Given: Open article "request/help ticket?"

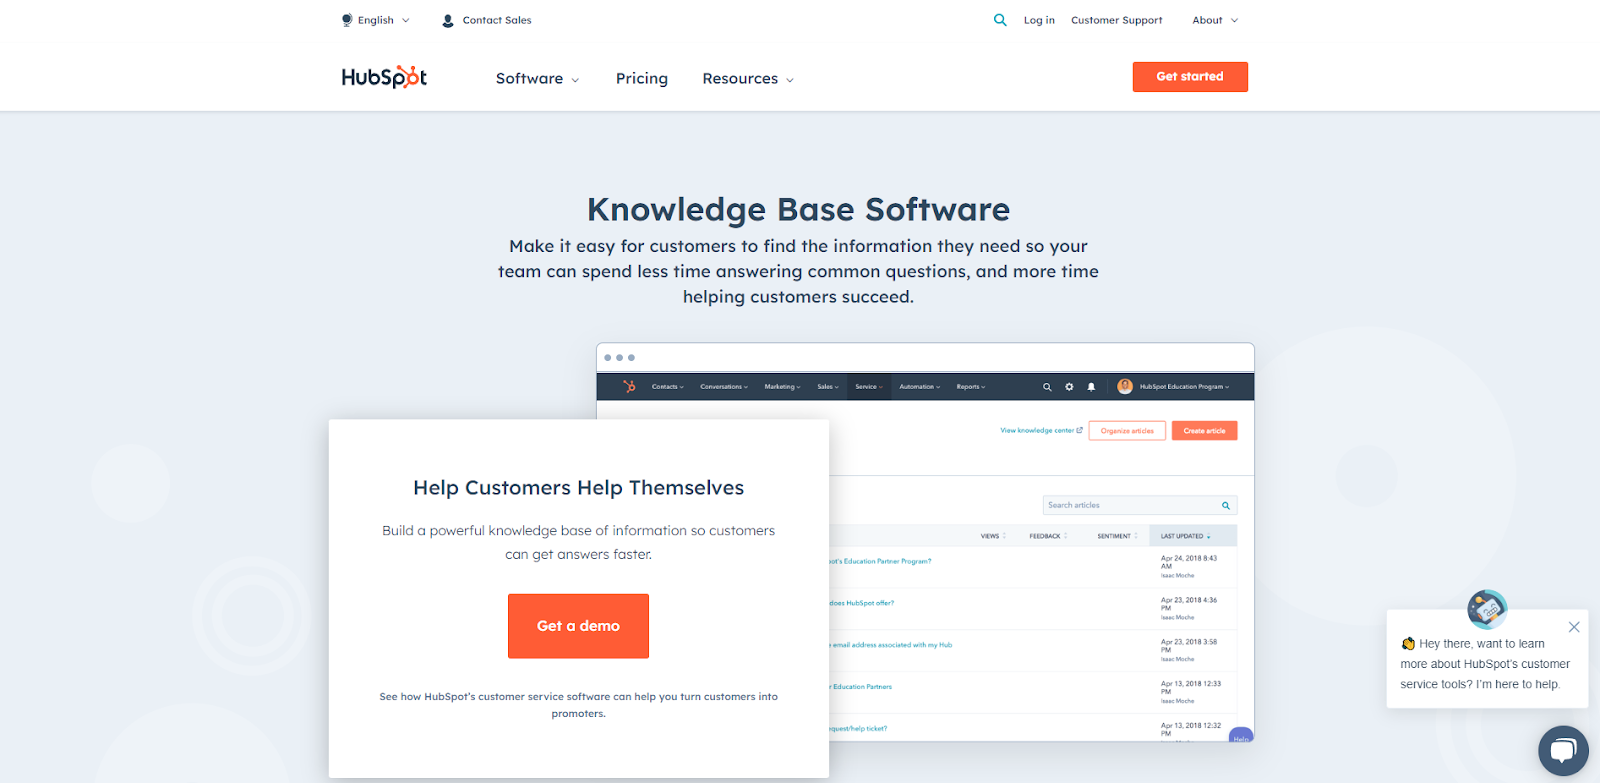Looking at the screenshot, I should pos(858,729).
